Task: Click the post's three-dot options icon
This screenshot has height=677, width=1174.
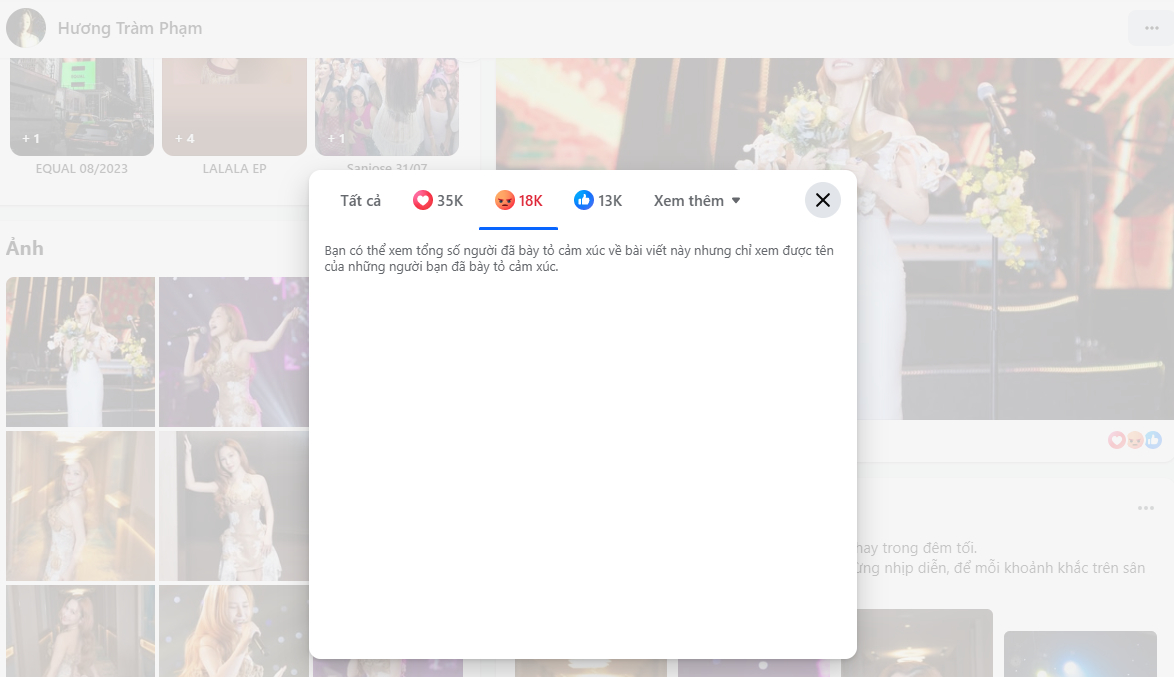Action: tap(1148, 507)
